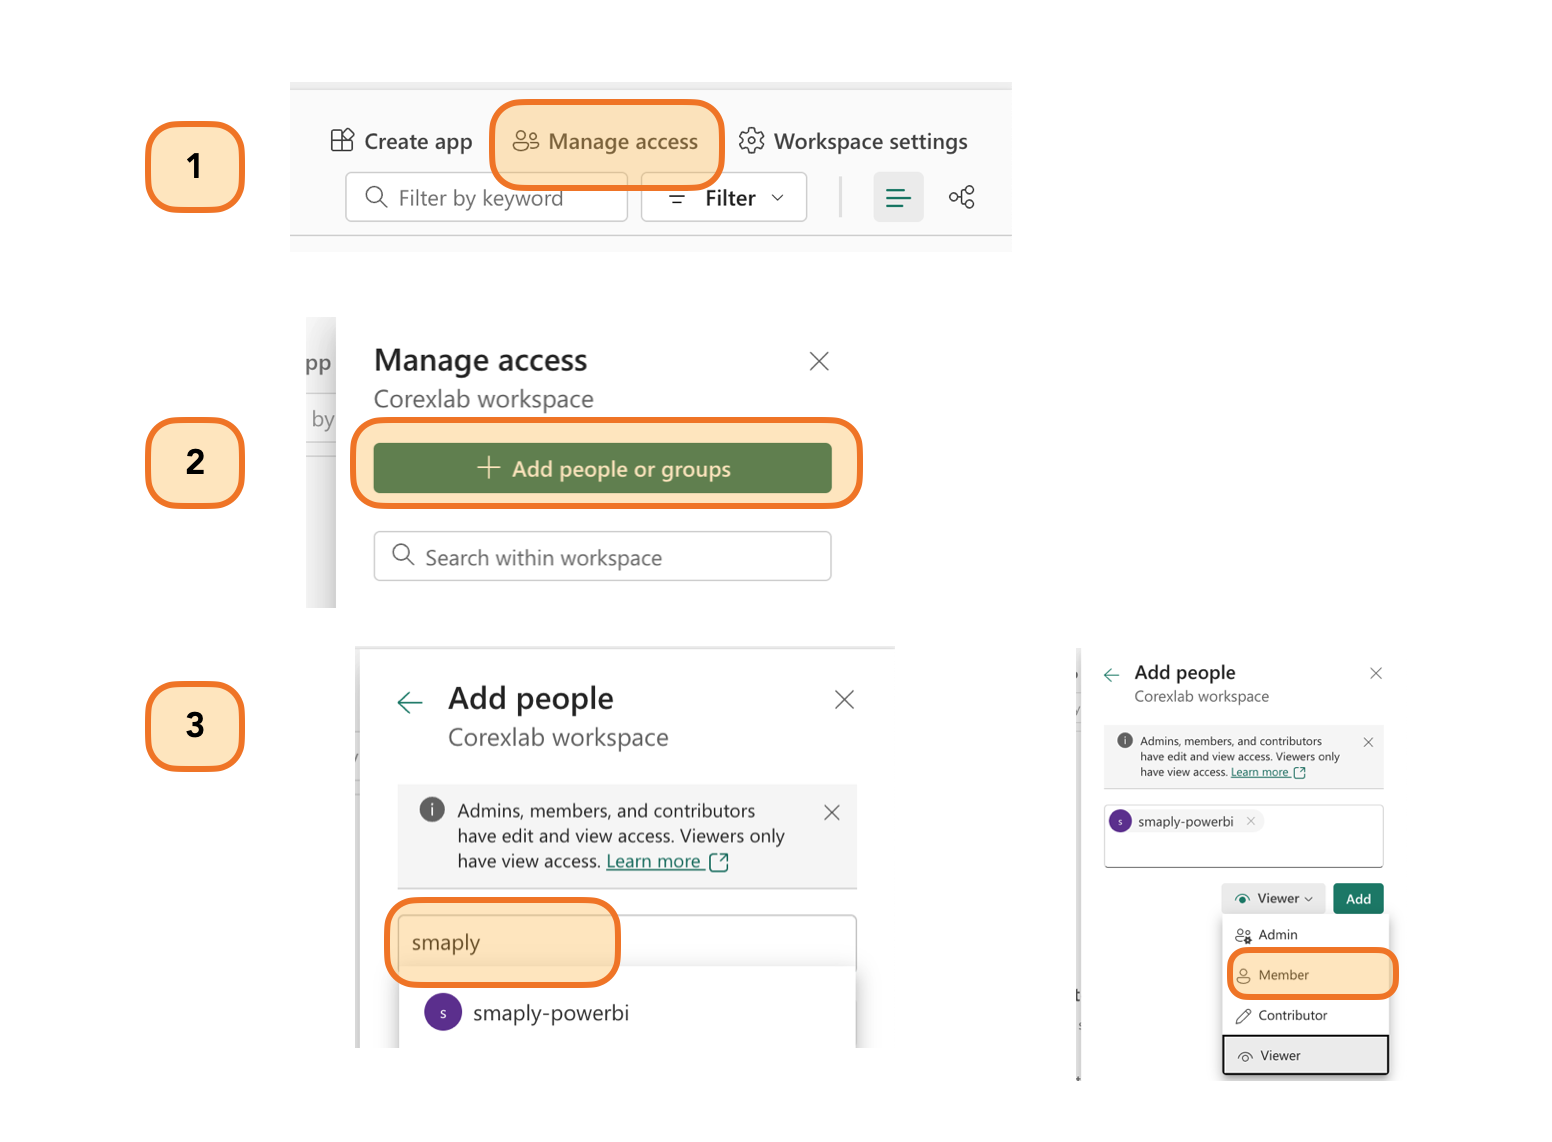
Task: Open Workspace settings
Action: coord(853,141)
